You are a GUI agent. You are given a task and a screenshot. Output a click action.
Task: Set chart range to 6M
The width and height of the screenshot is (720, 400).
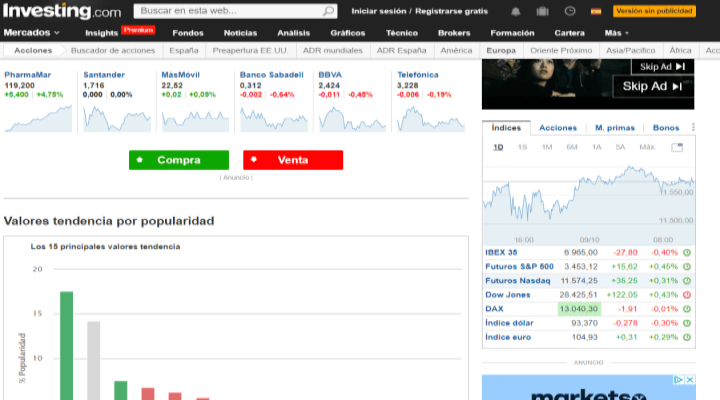pos(572,147)
